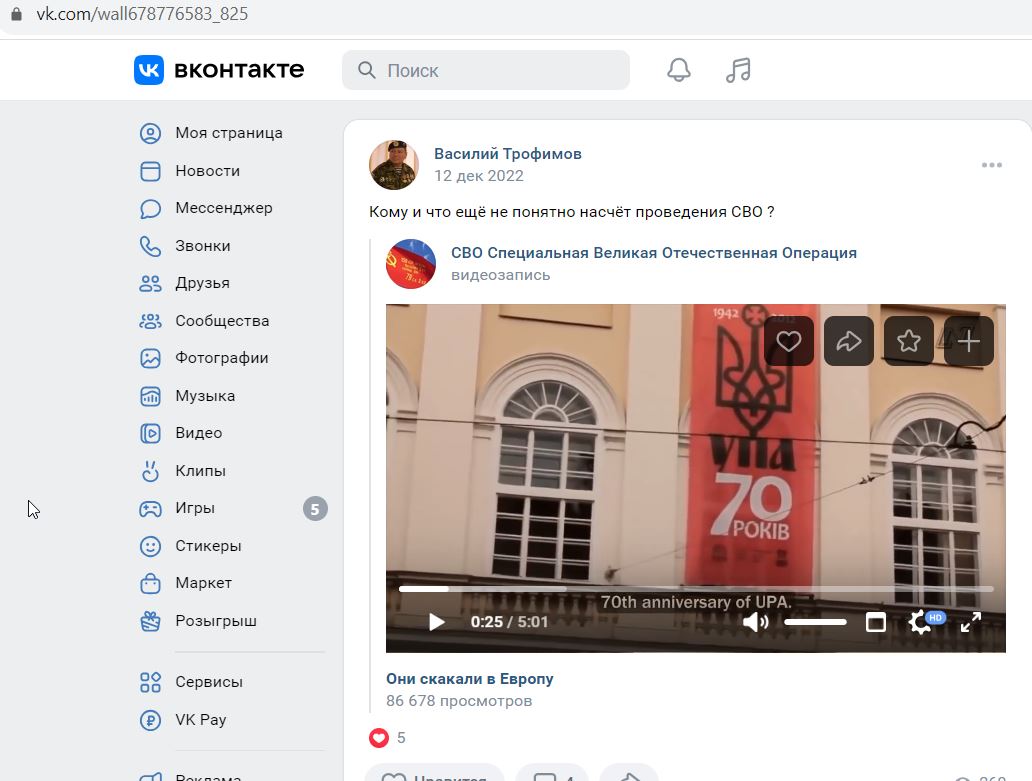Image resolution: width=1032 pixels, height=781 pixels.
Task: Open Мессенджер from sidebar
Action: point(224,208)
